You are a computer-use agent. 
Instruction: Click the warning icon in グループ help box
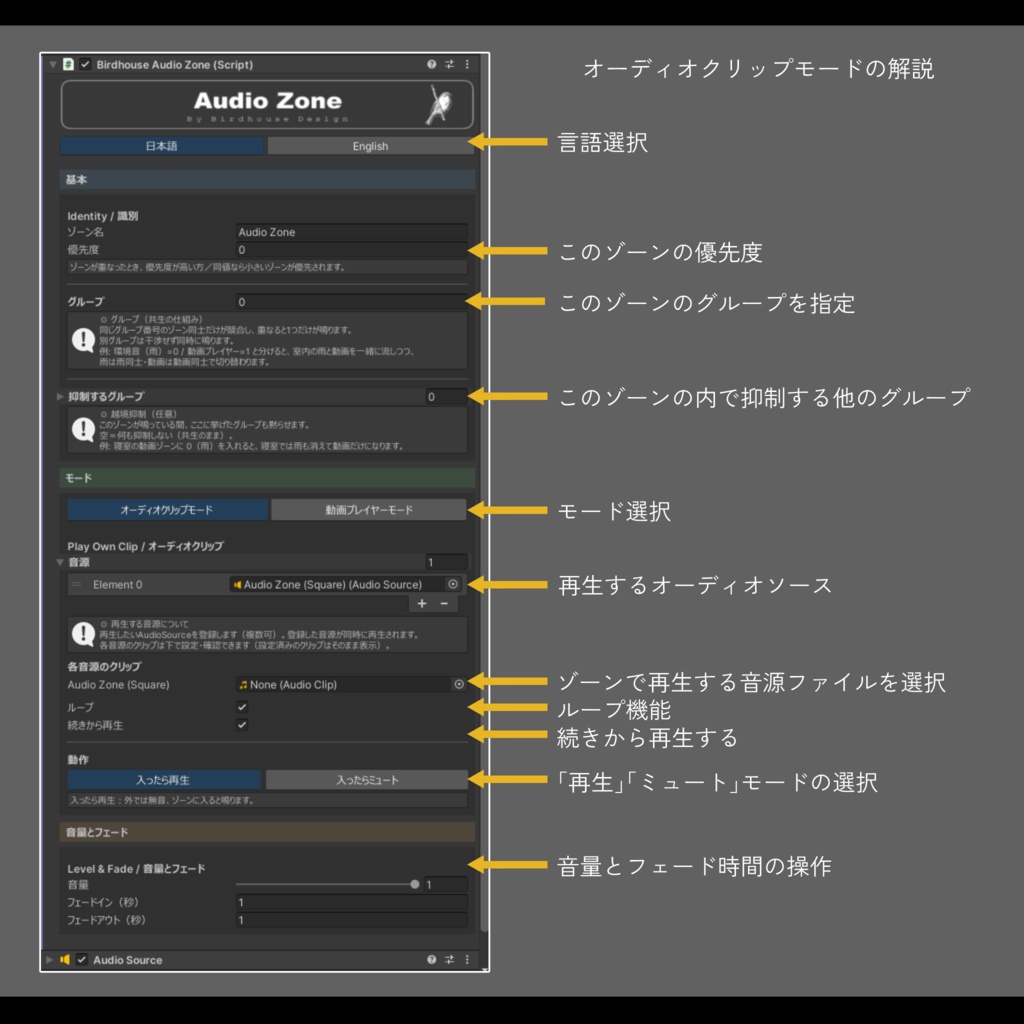84,340
